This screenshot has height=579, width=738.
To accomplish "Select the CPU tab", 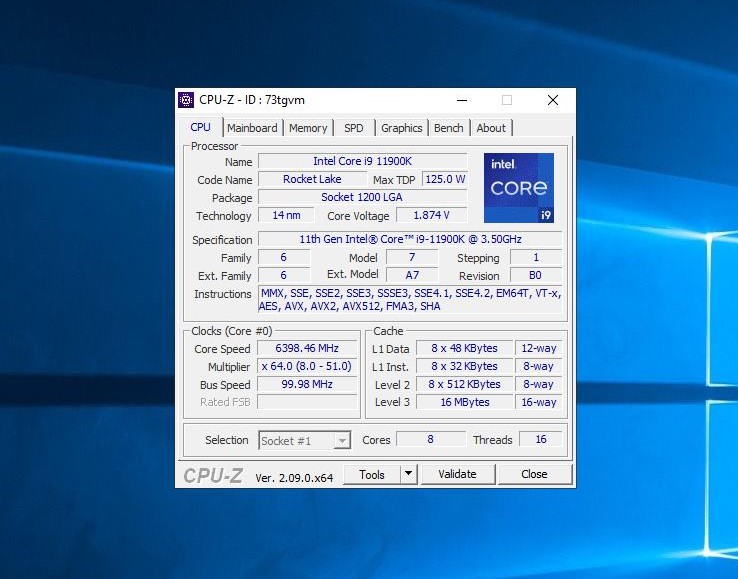I will tap(201, 127).
